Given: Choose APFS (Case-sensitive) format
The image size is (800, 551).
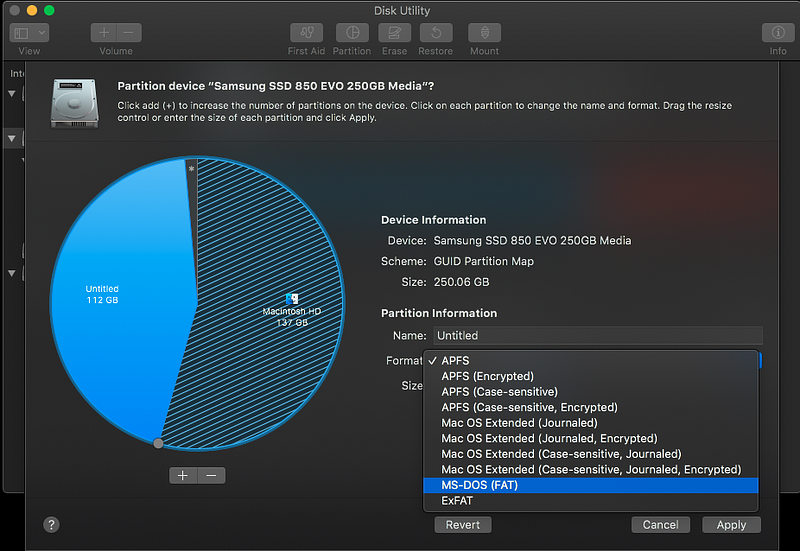Looking at the screenshot, I should pyautogui.click(x=590, y=392).
